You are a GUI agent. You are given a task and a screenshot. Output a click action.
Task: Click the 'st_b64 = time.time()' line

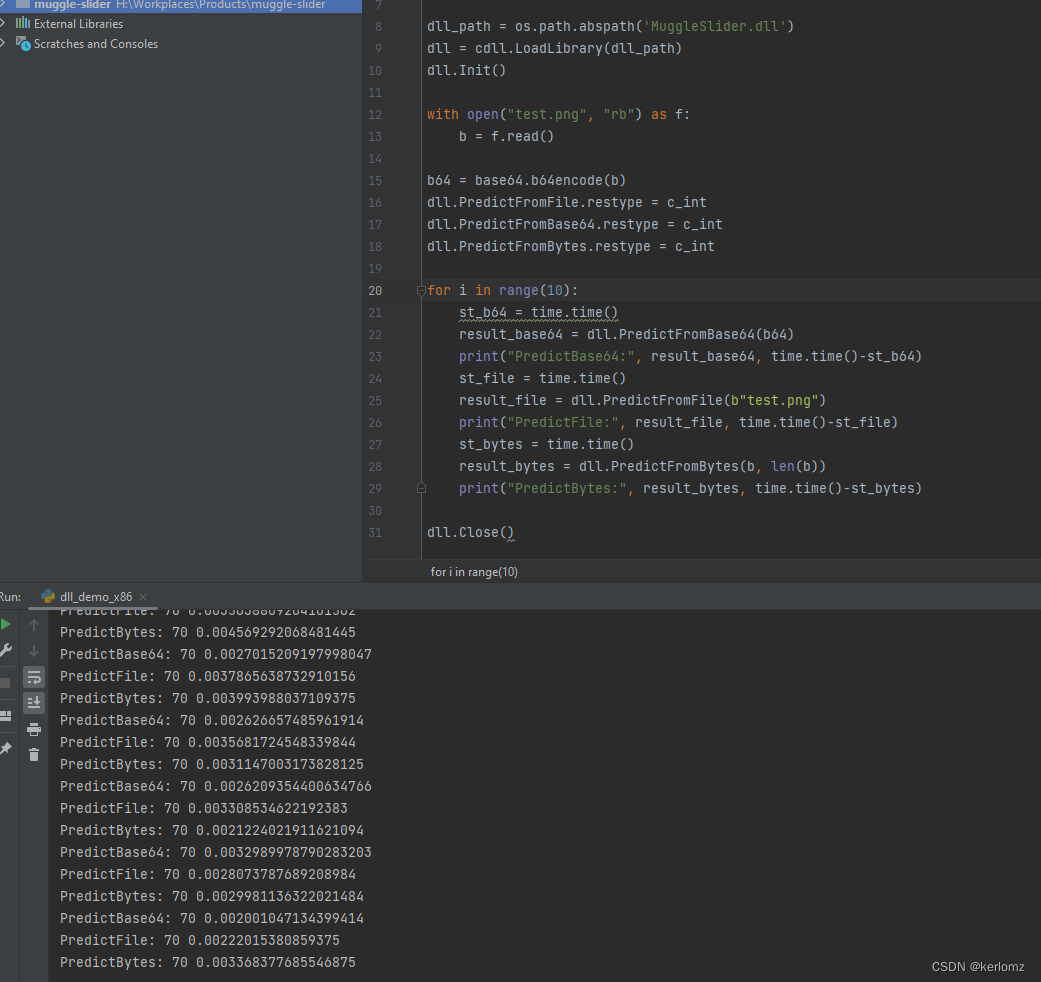(x=538, y=312)
